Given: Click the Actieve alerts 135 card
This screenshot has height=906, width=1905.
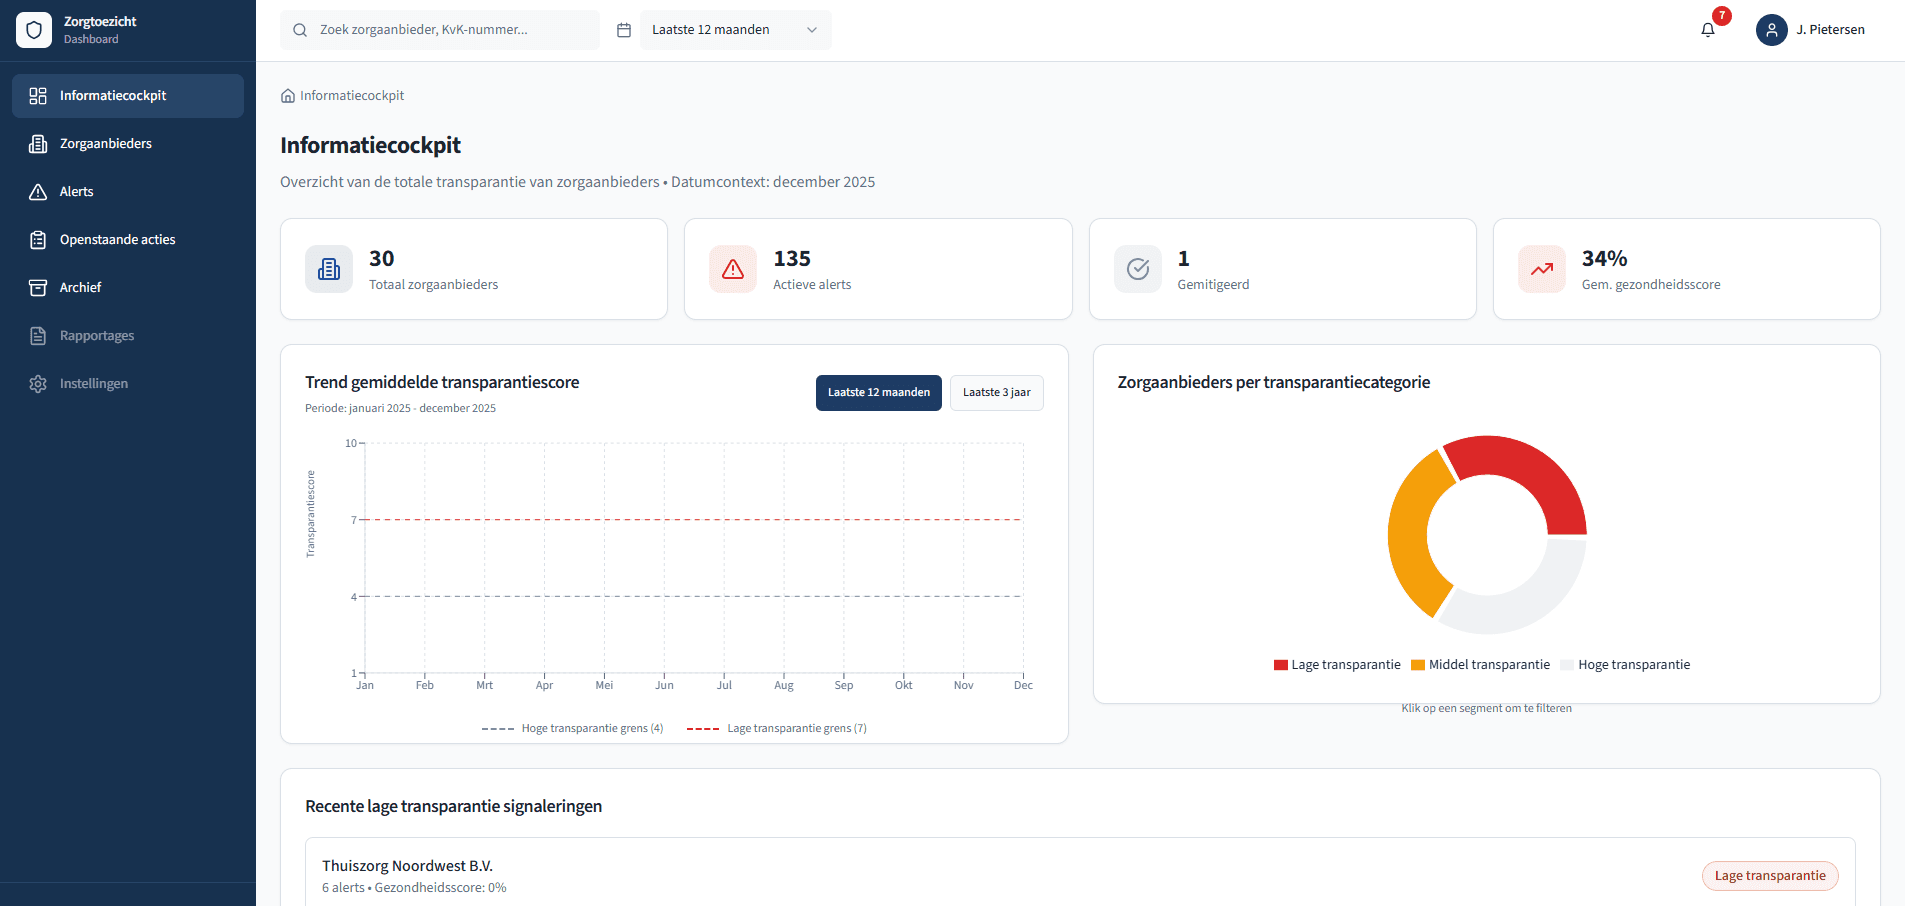Looking at the screenshot, I should click(878, 269).
